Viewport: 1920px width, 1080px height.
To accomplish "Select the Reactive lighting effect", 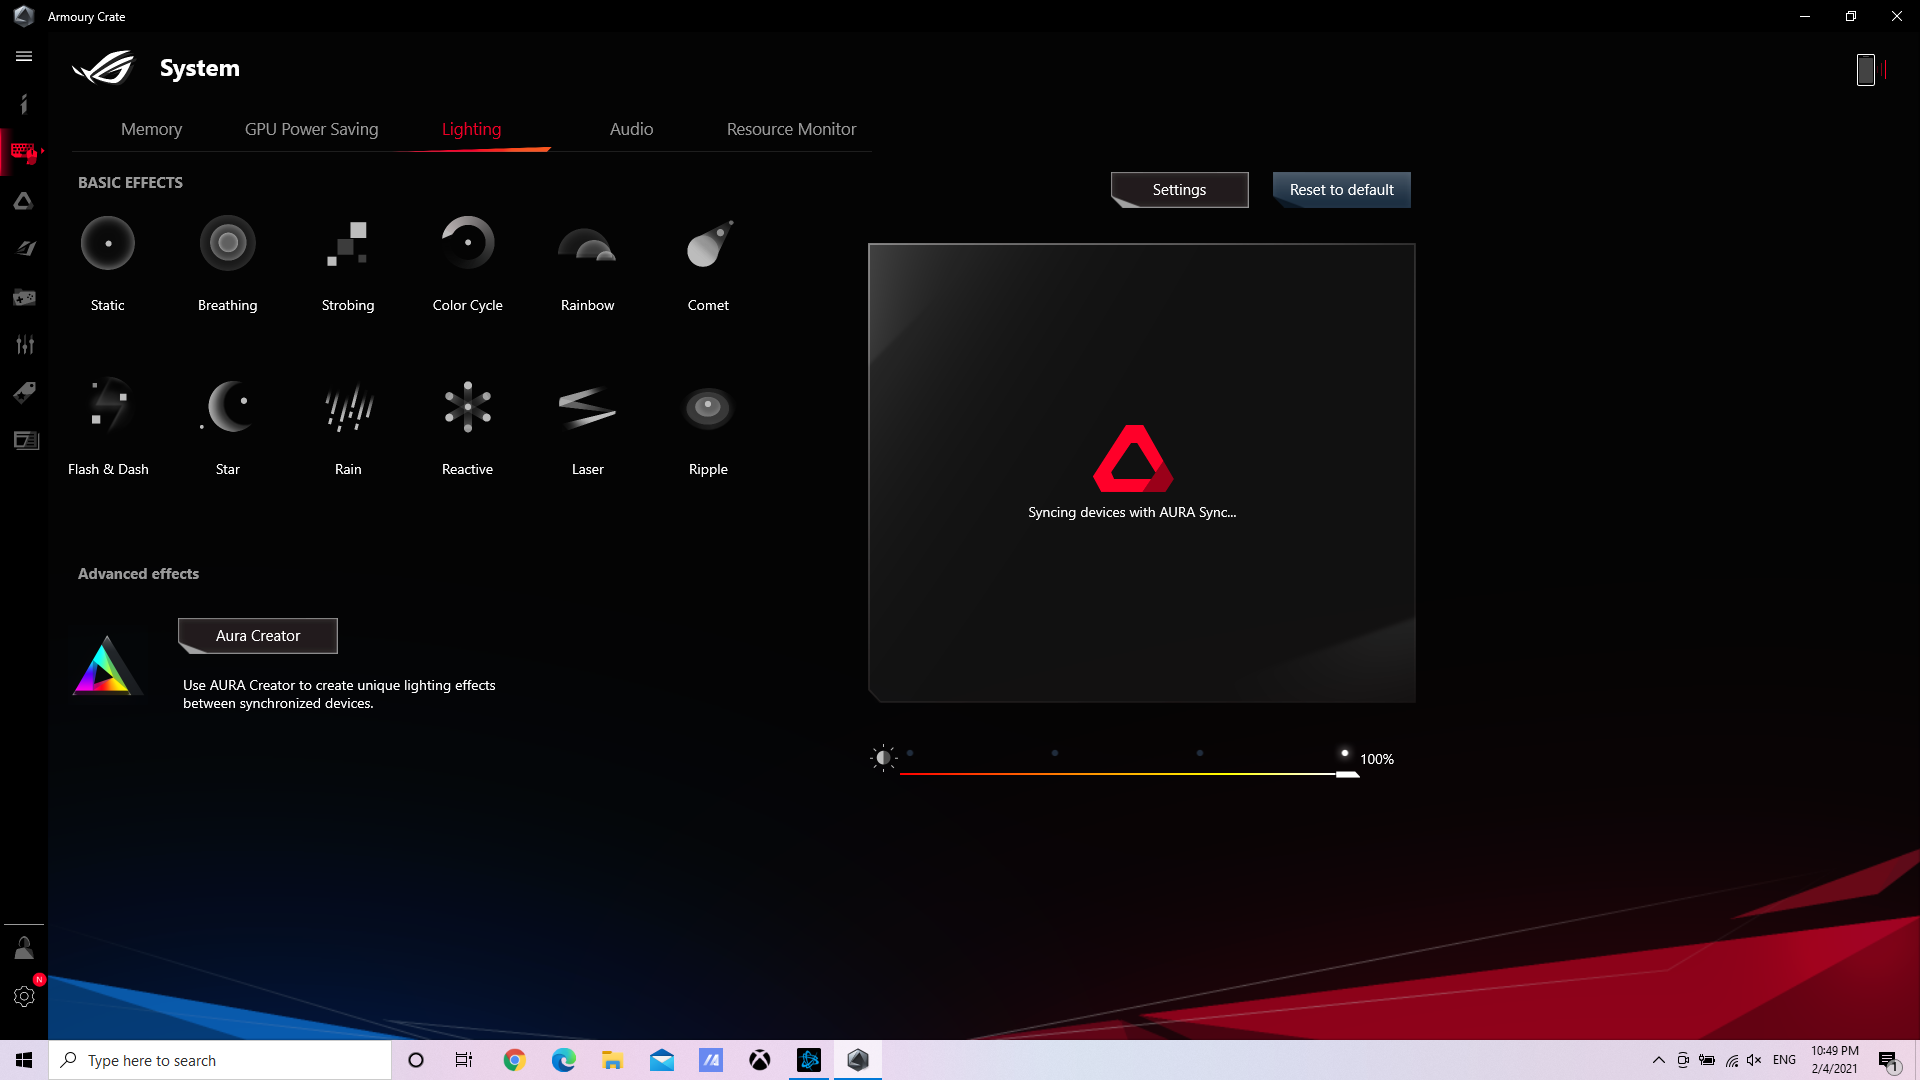I will [x=468, y=407].
